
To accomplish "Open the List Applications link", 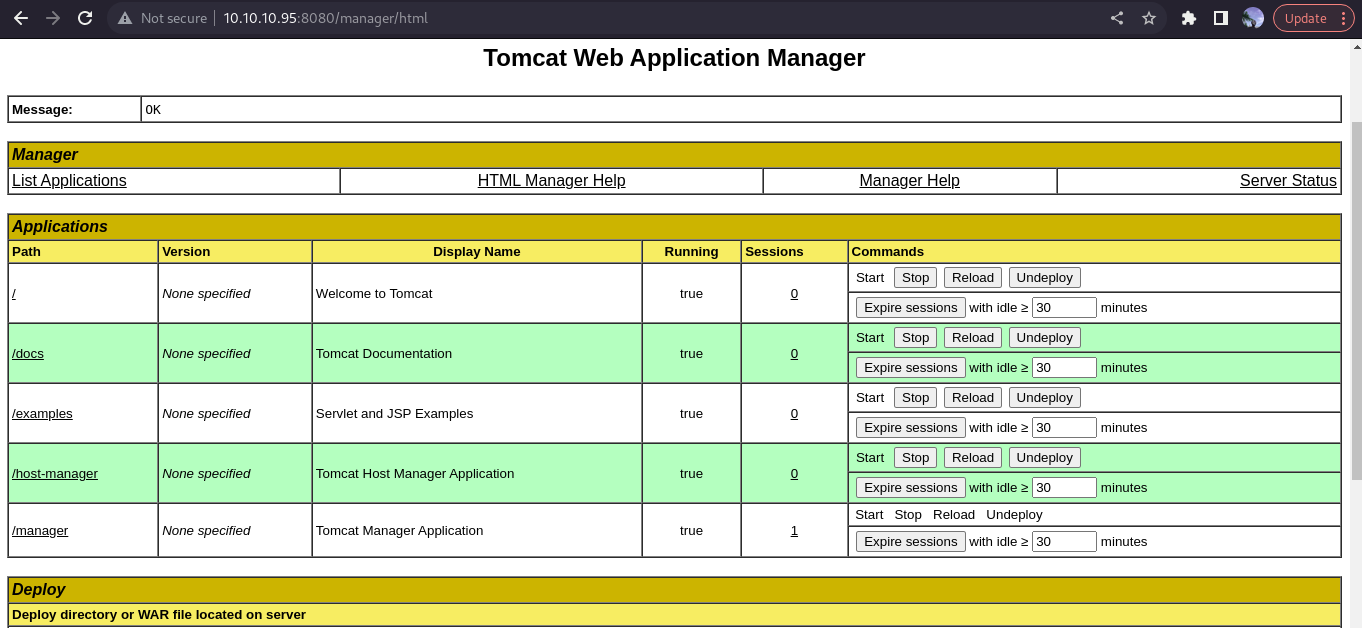I will pyautogui.click(x=69, y=181).
